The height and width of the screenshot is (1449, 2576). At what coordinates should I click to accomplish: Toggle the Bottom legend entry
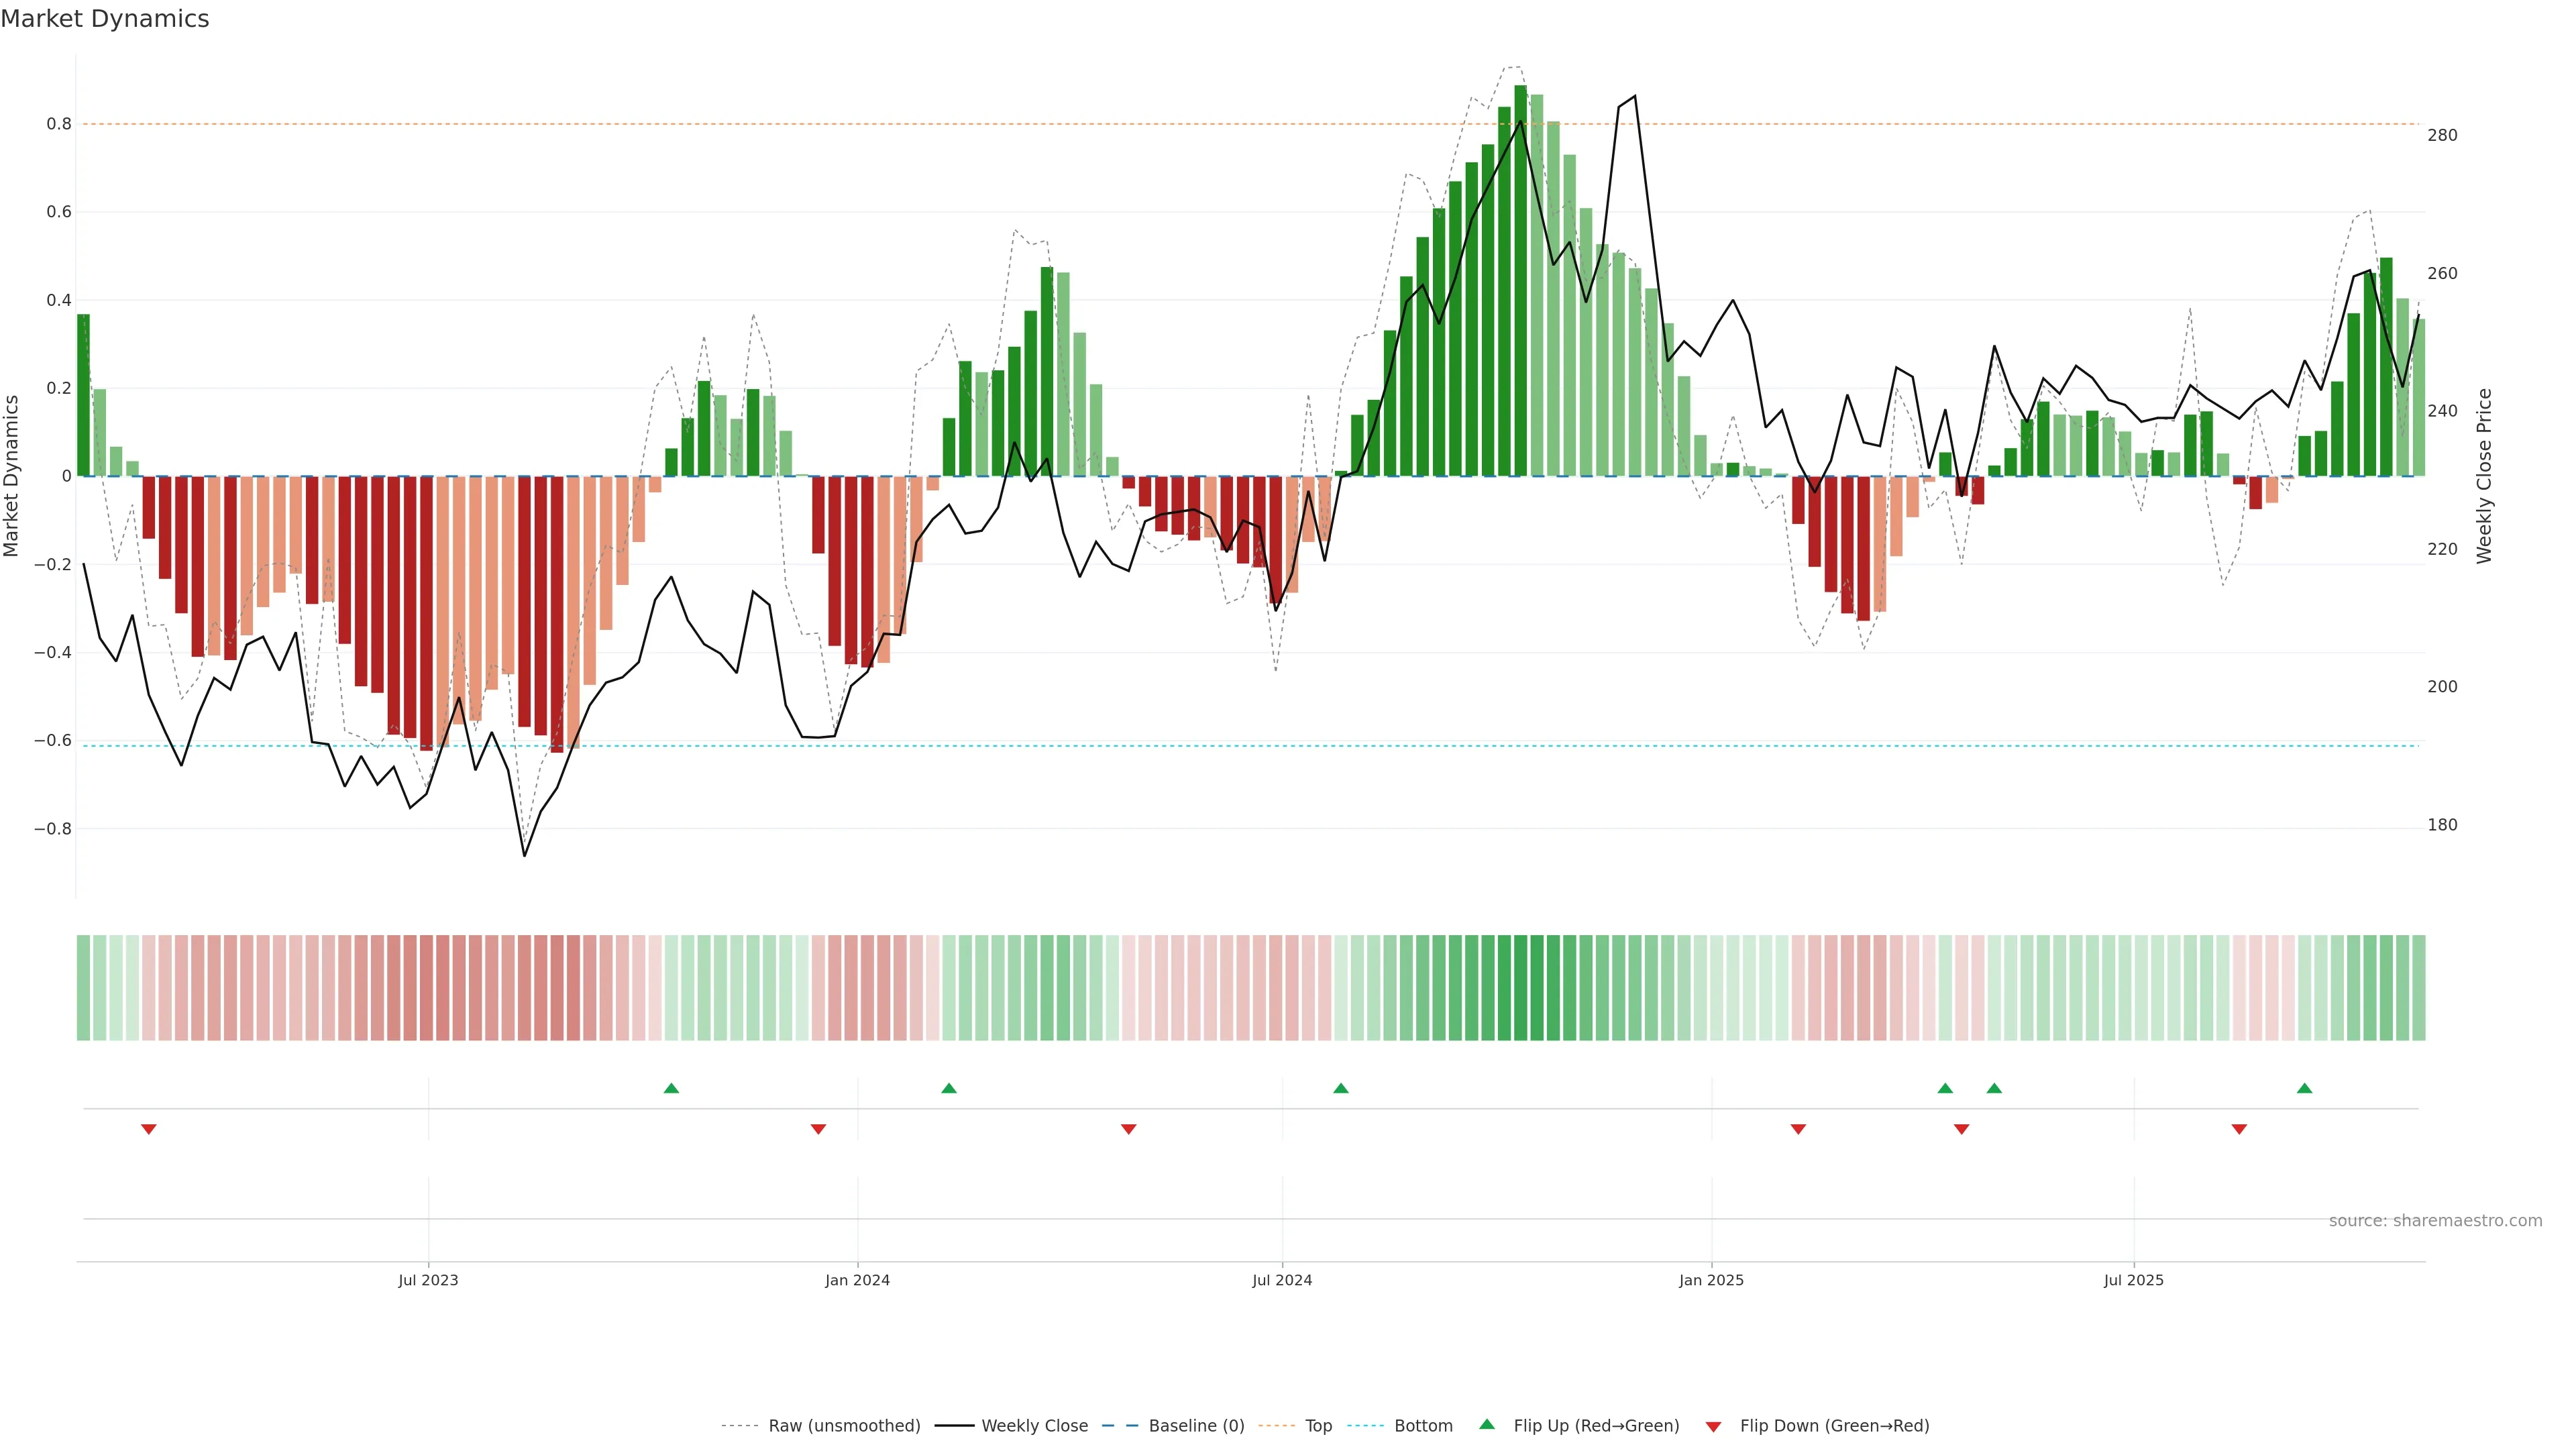pyautogui.click(x=1423, y=1426)
